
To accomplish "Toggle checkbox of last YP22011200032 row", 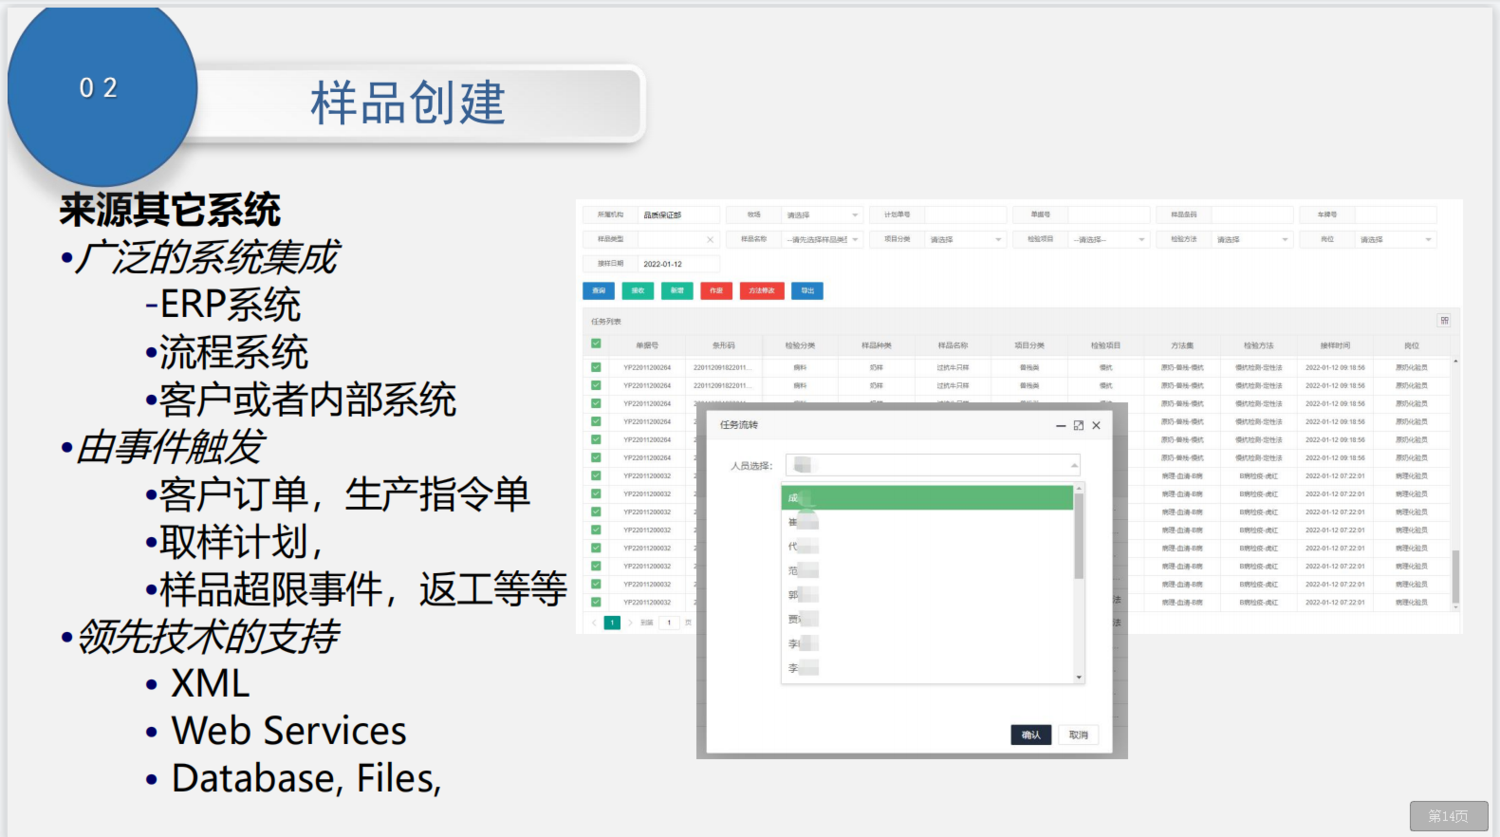I will [596, 602].
